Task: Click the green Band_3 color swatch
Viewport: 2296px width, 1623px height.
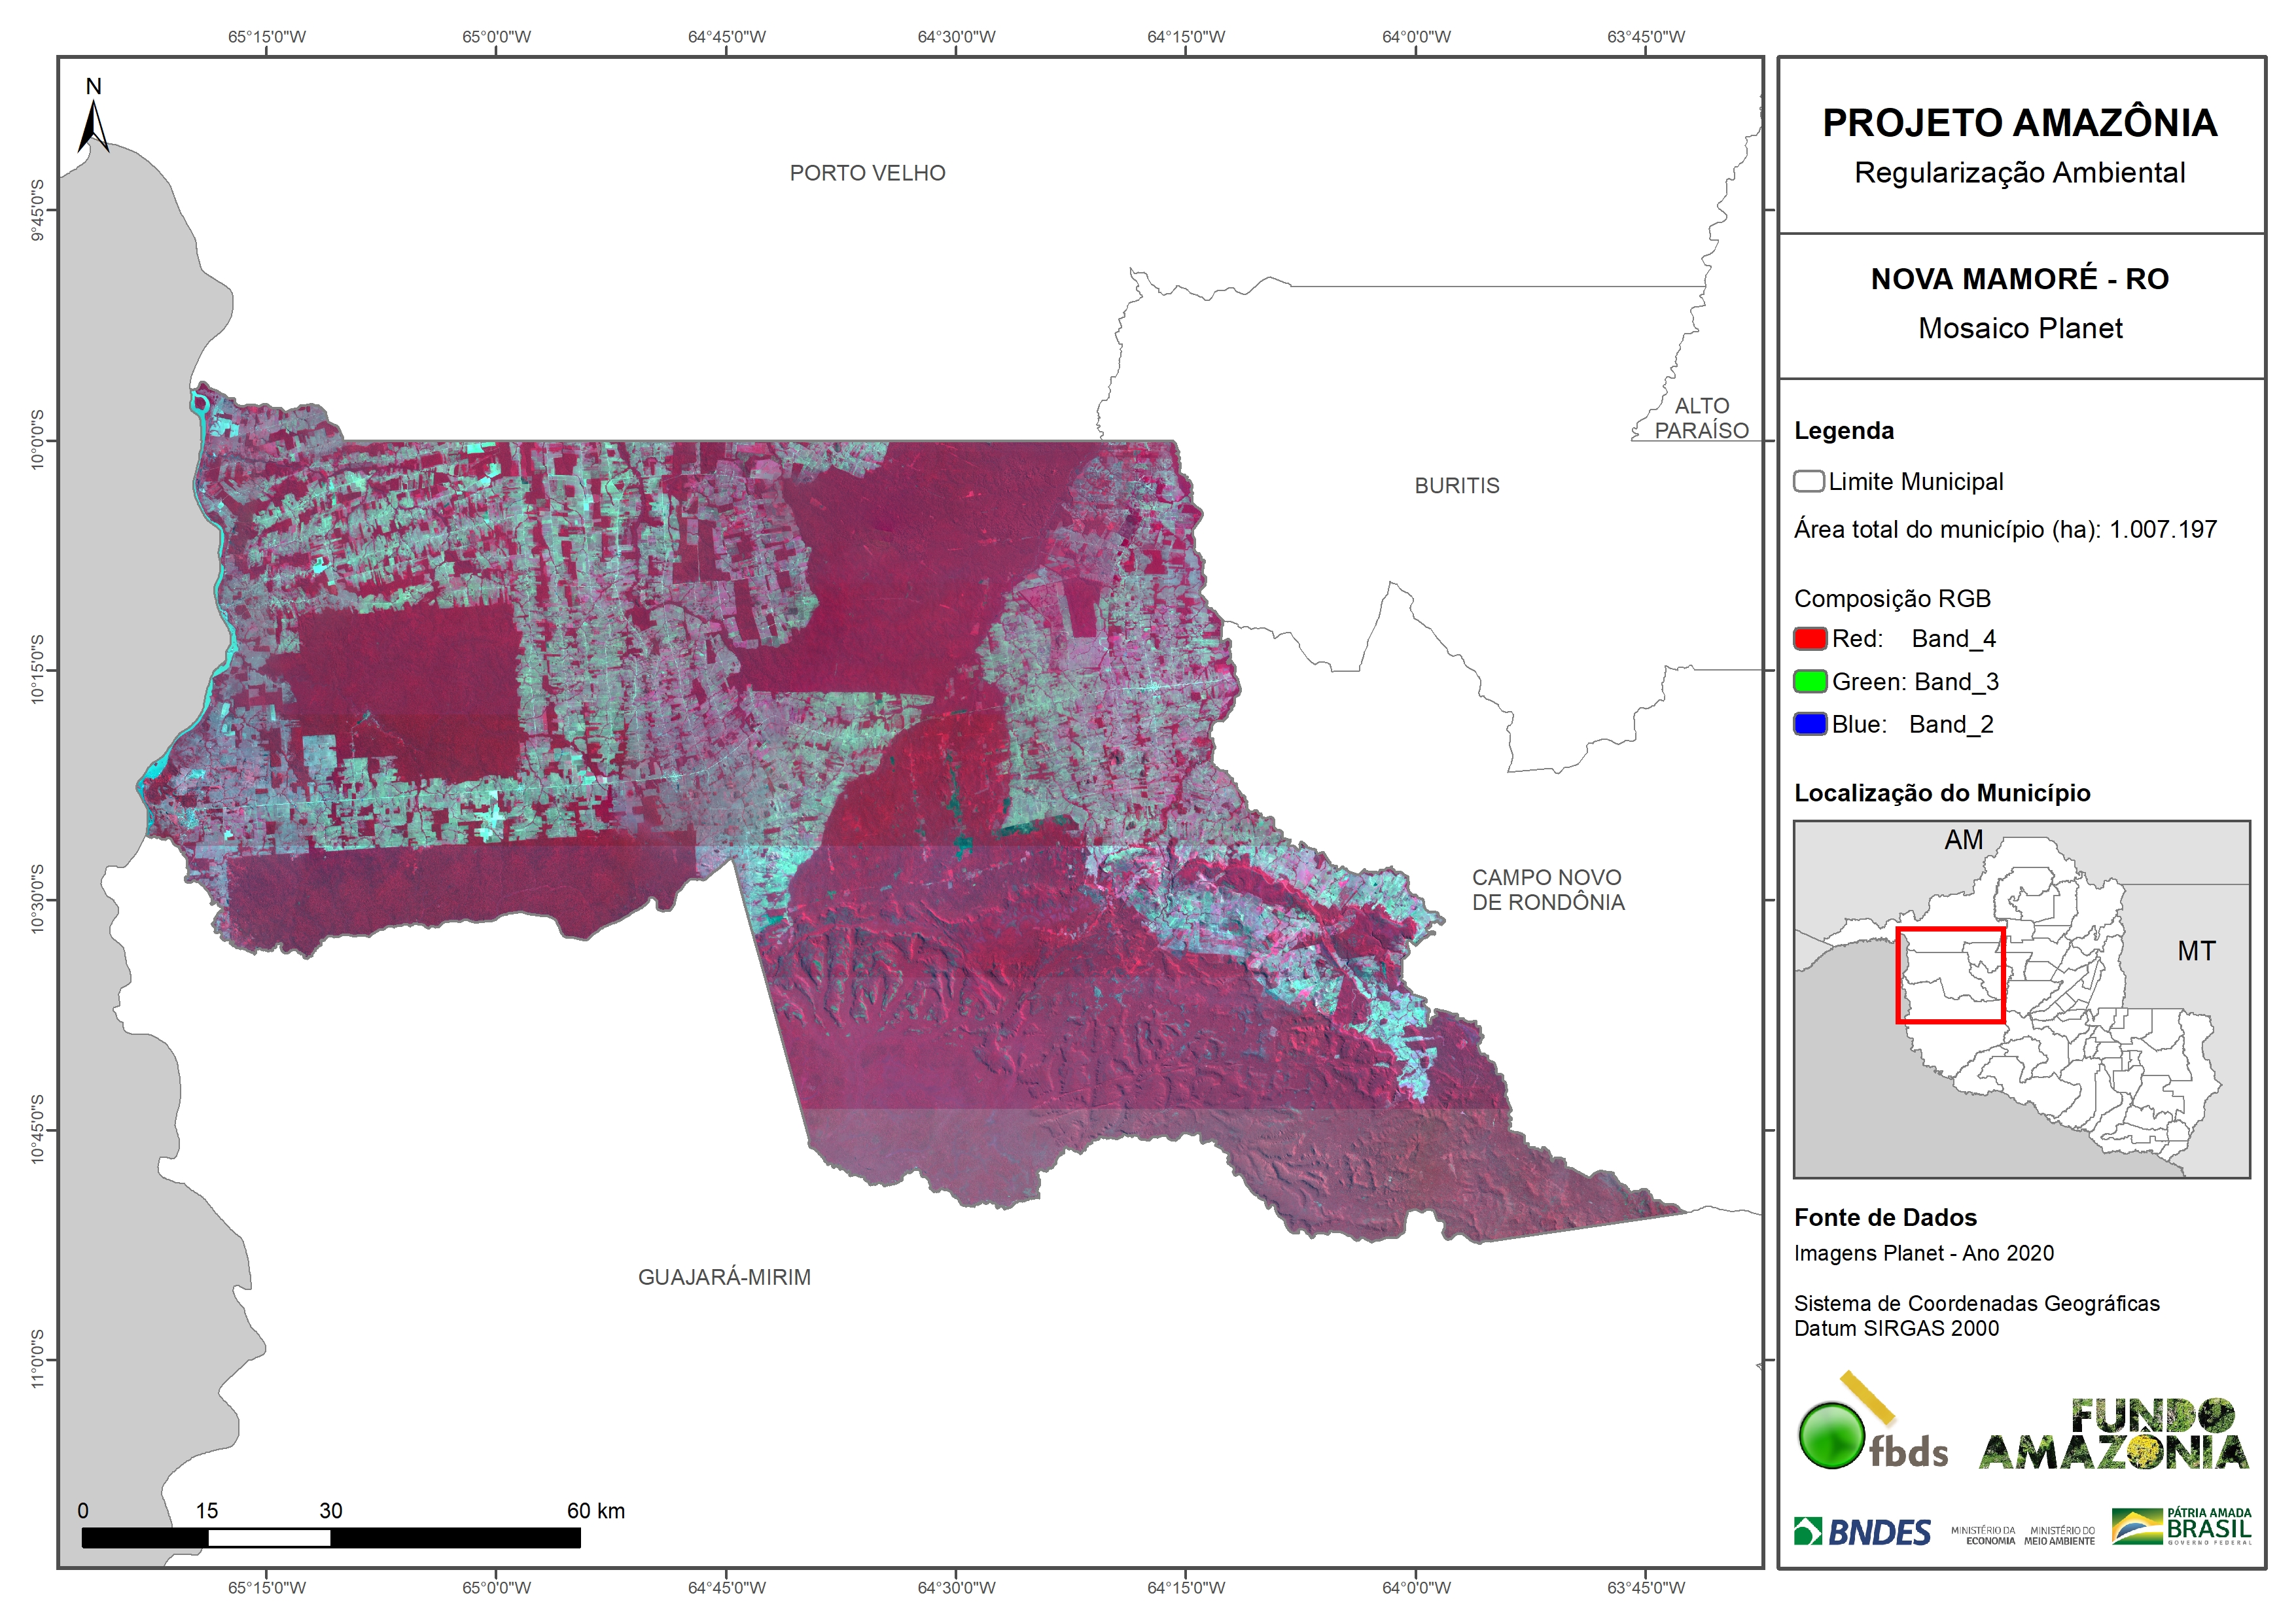Action: pyautogui.click(x=1810, y=682)
